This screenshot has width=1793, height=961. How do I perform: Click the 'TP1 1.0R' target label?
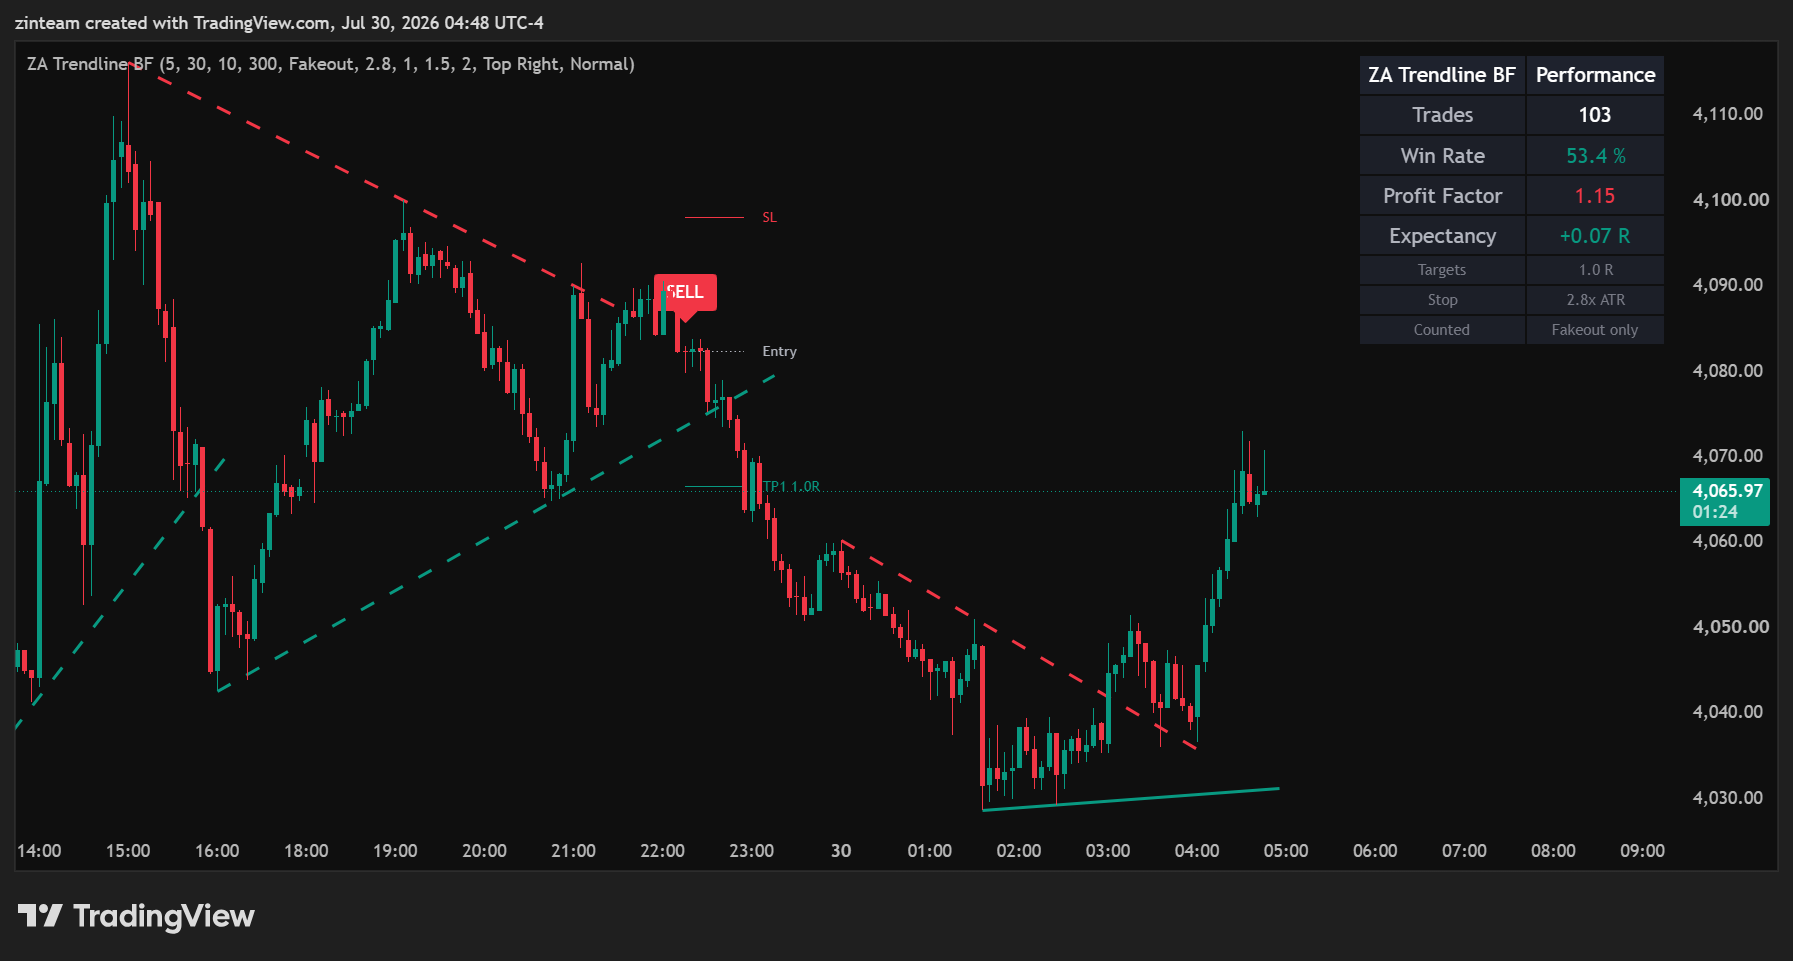coord(791,487)
